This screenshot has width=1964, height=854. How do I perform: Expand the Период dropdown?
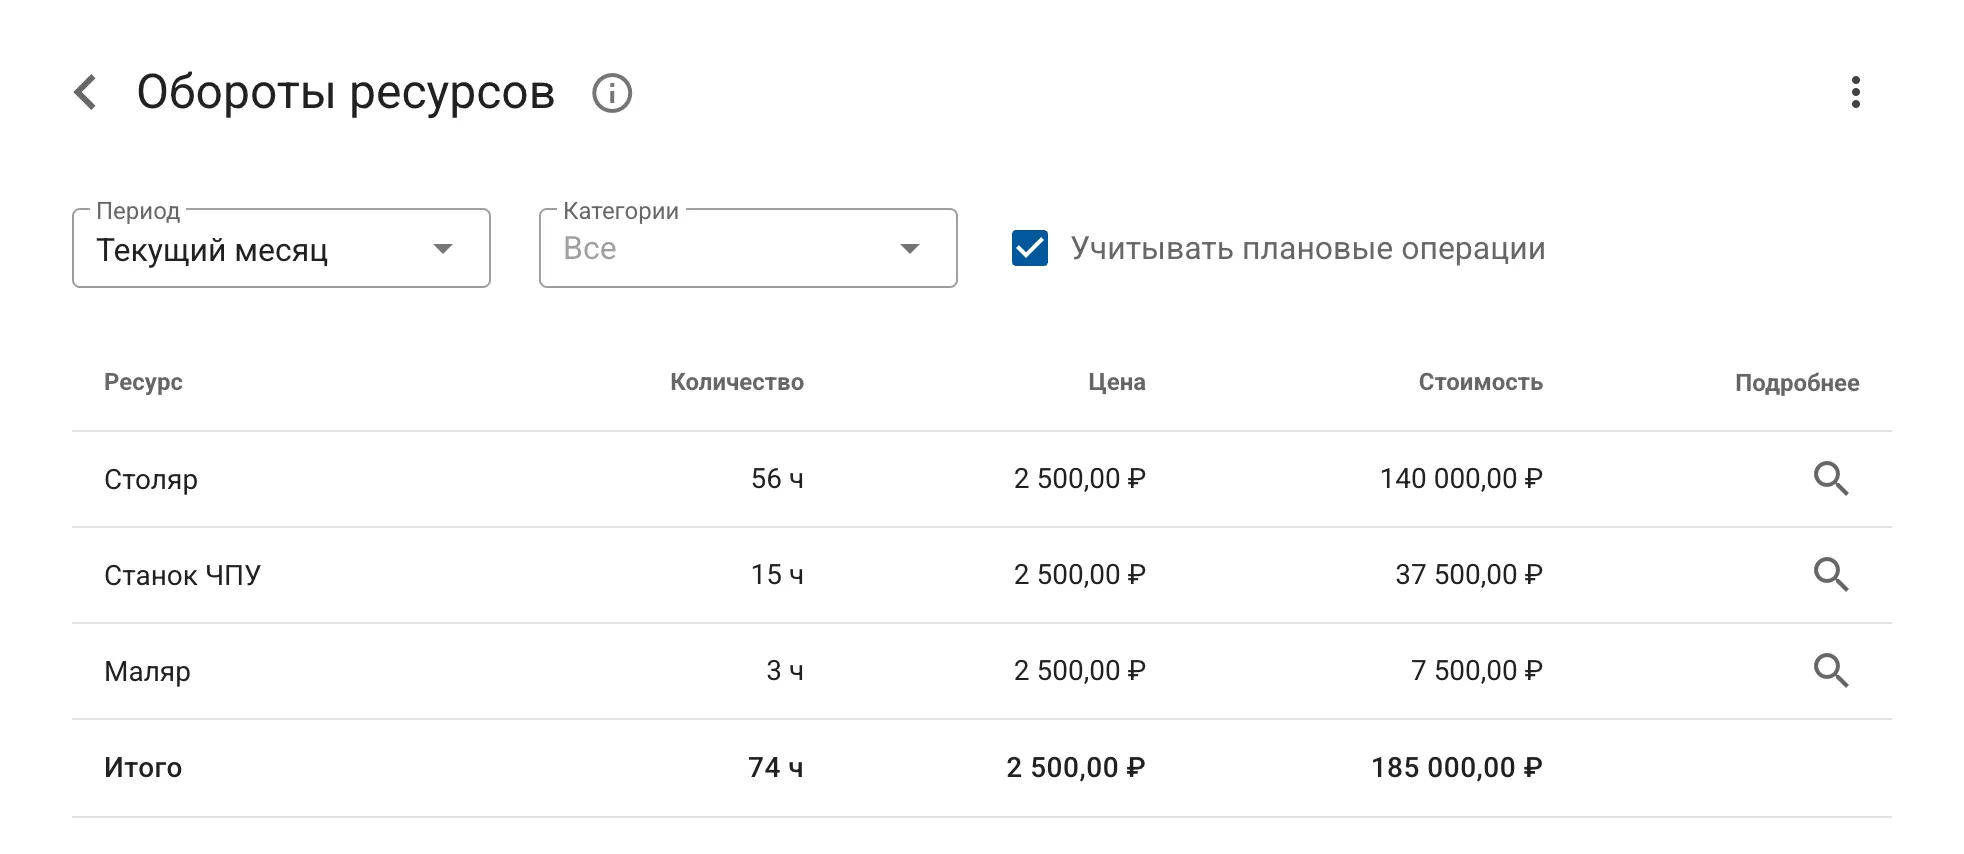click(280, 249)
